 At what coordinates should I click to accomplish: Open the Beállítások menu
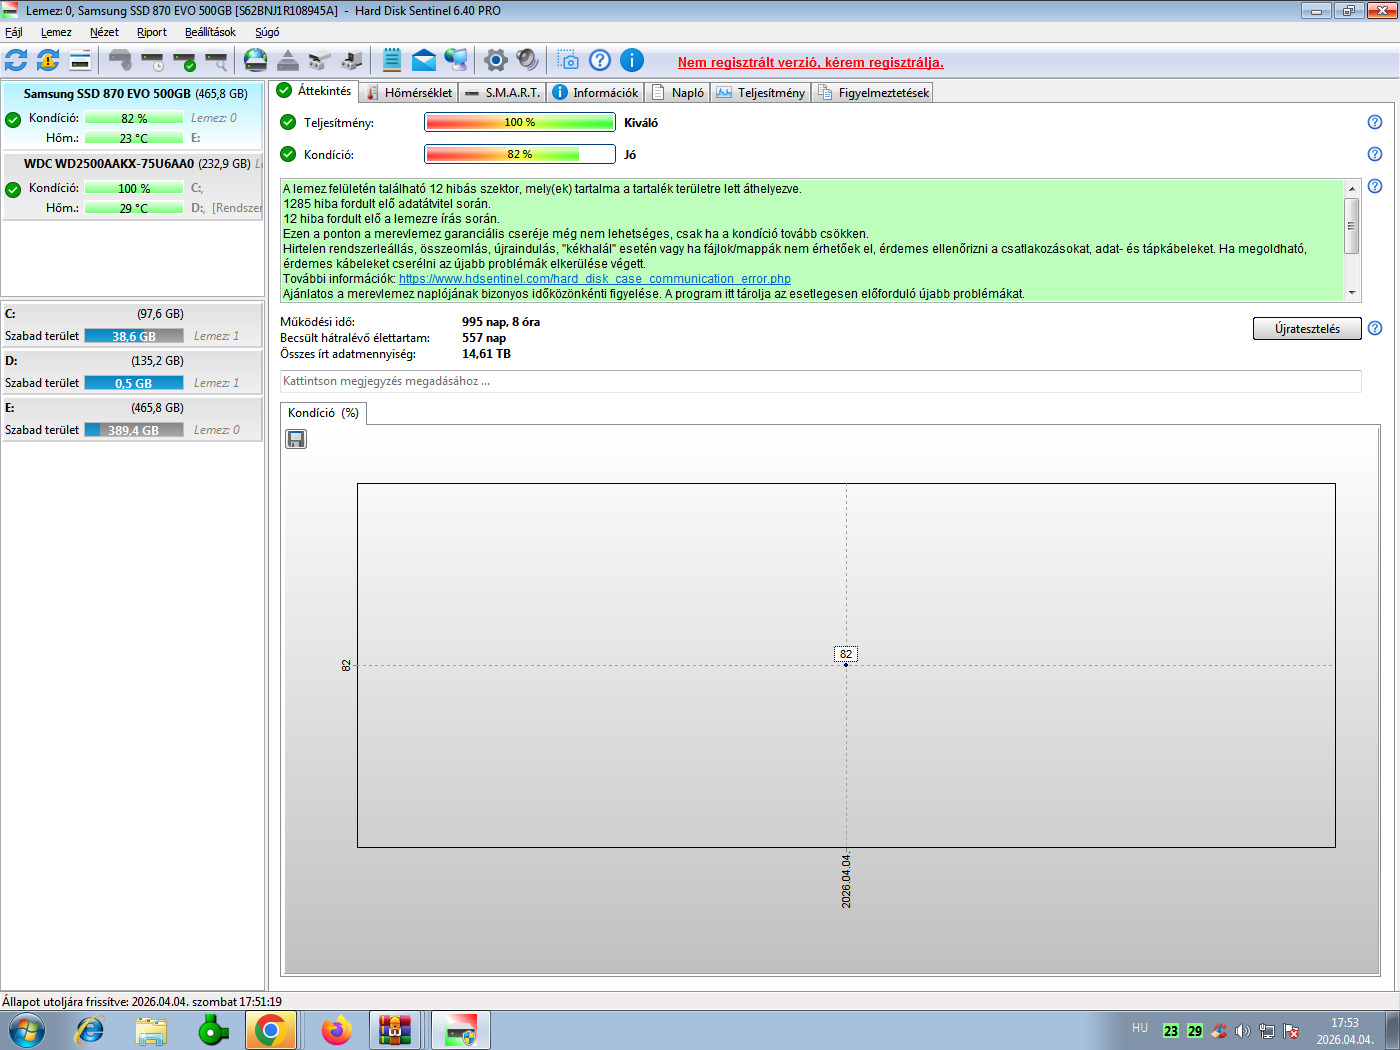click(x=210, y=32)
